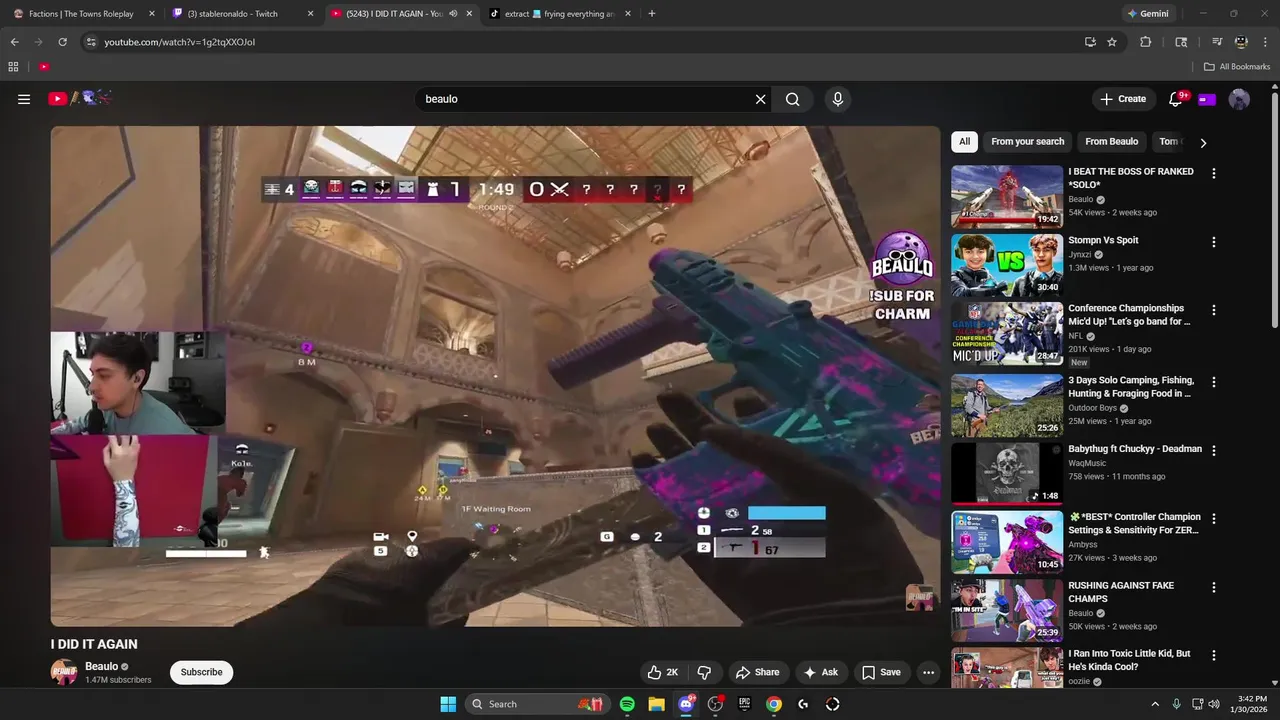Click the Ask button
The width and height of the screenshot is (1280, 720).
point(821,672)
